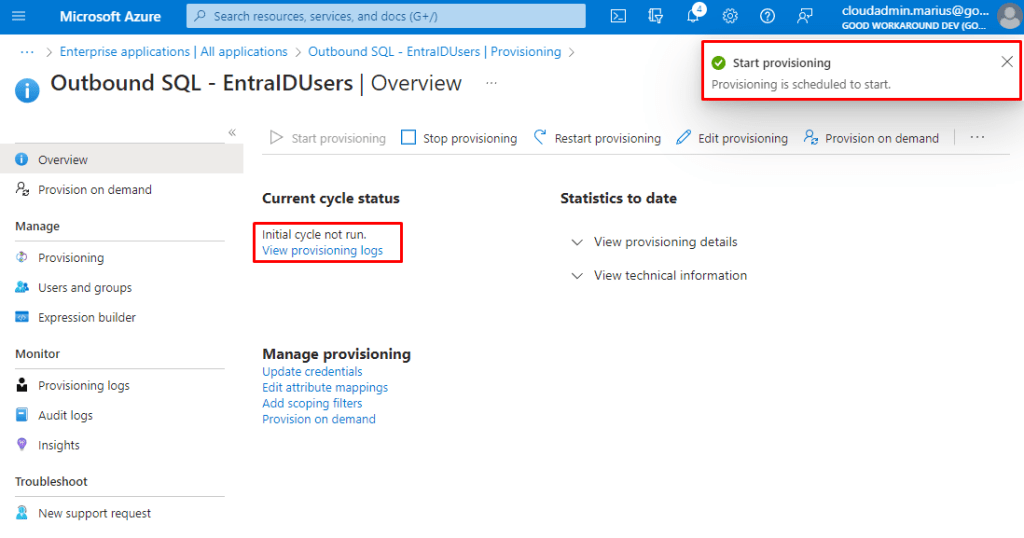Collapse the left sidebar menu
This screenshot has width=1024, height=538.
click(232, 132)
